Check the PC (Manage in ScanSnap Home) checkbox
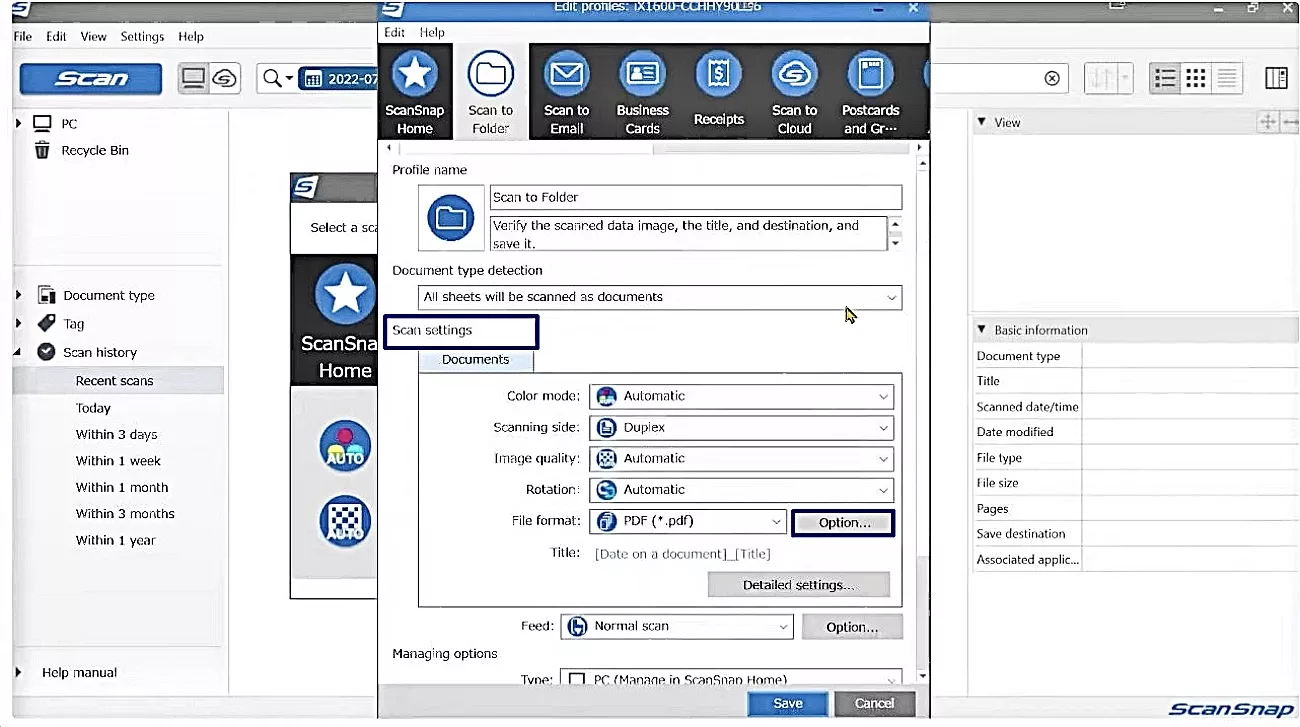 tap(577, 678)
